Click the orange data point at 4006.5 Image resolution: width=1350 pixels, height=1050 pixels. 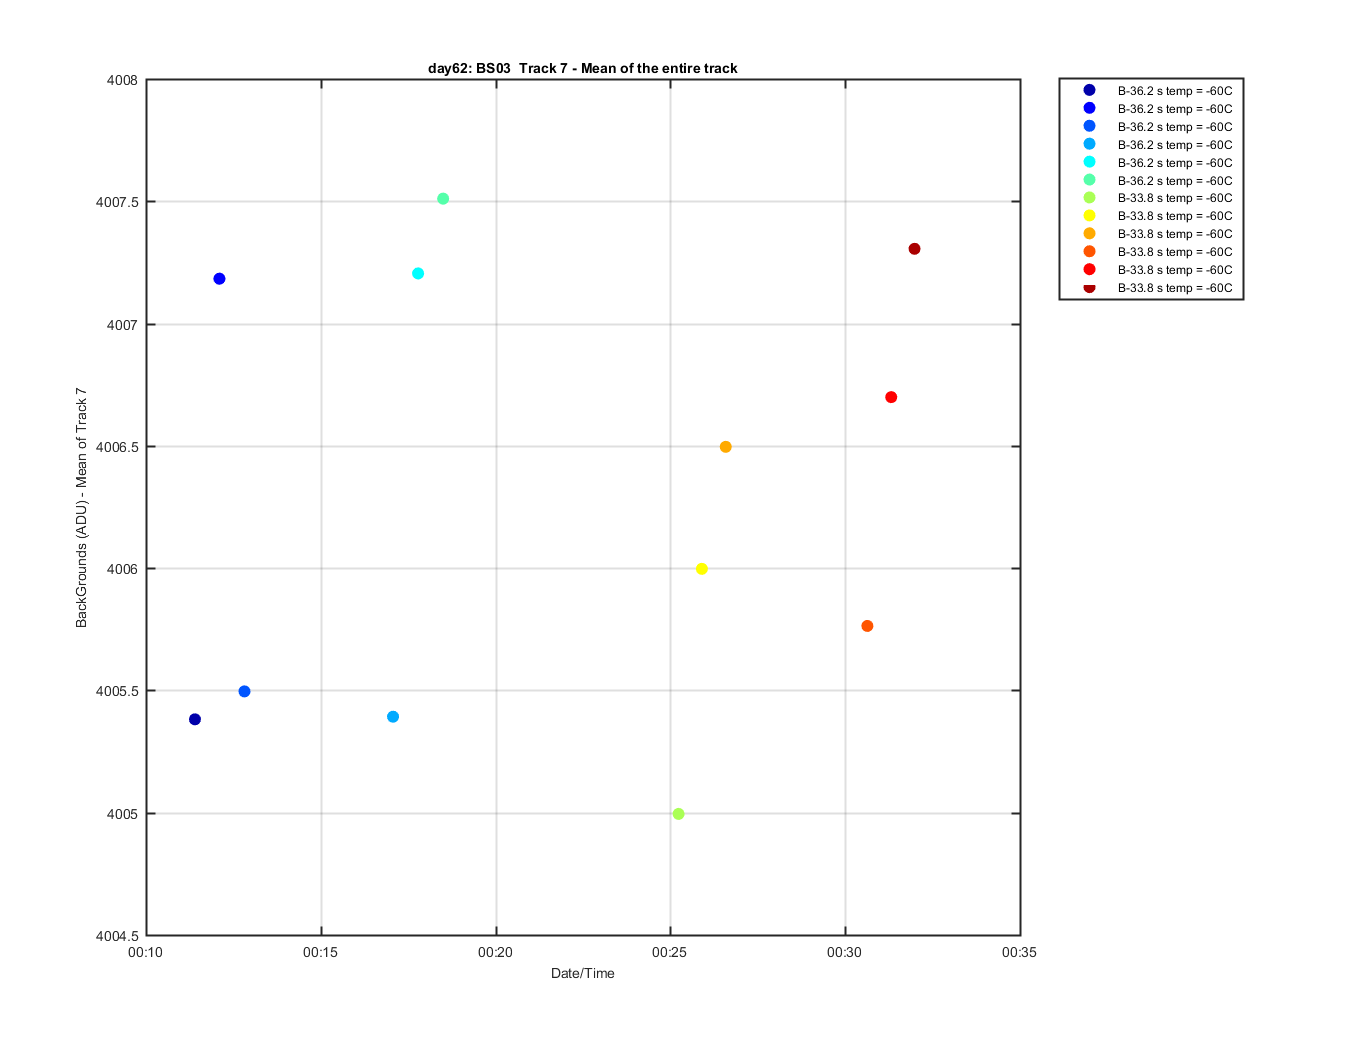(x=726, y=447)
